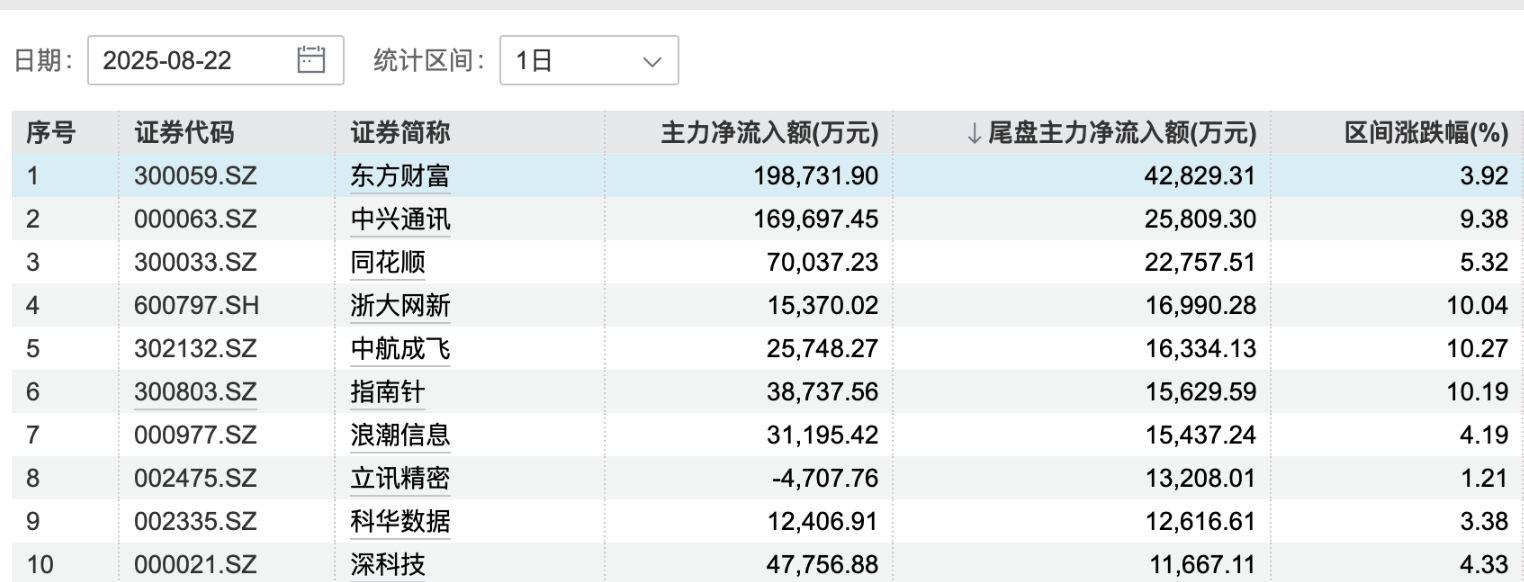Click the 2025-08-22 date input field
Screen dimensions: 1524x582
[216, 60]
